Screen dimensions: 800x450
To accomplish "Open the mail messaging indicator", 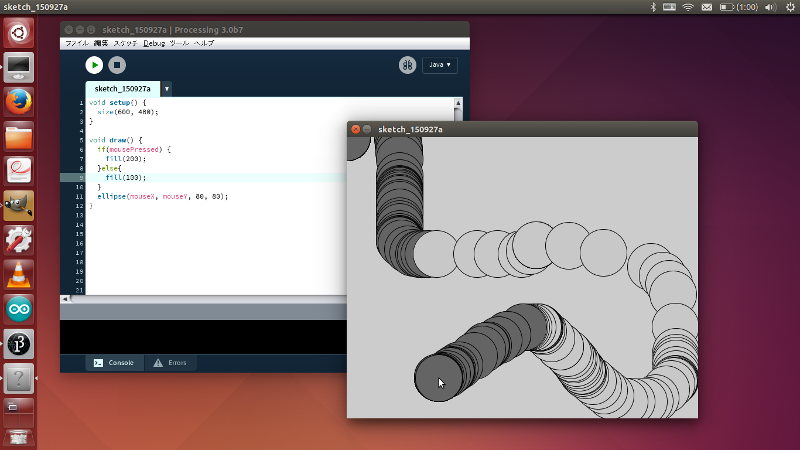I will [707, 7].
